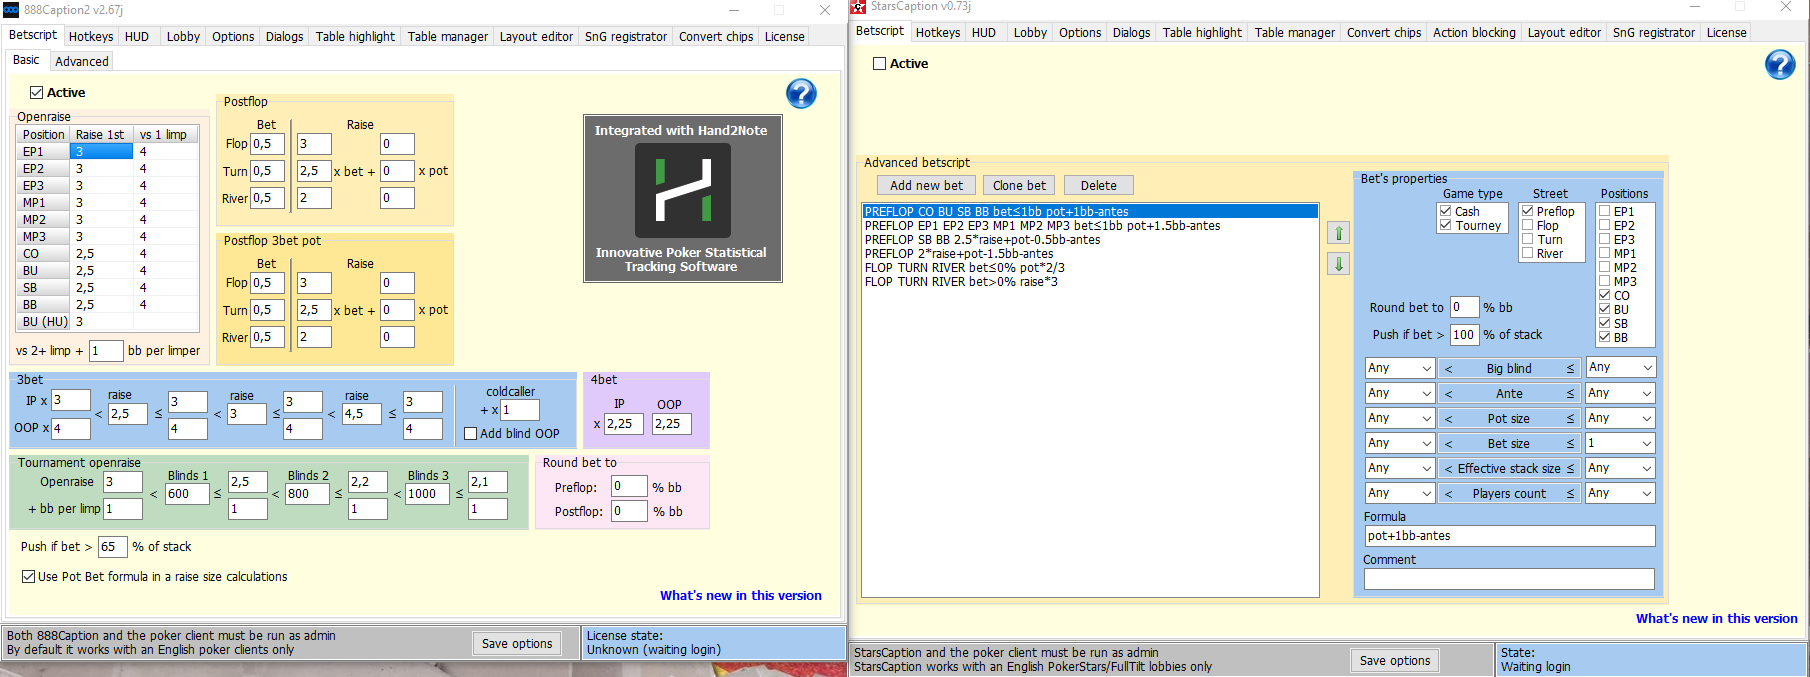Toggle Add blind OOP checkbox

point(470,433)
